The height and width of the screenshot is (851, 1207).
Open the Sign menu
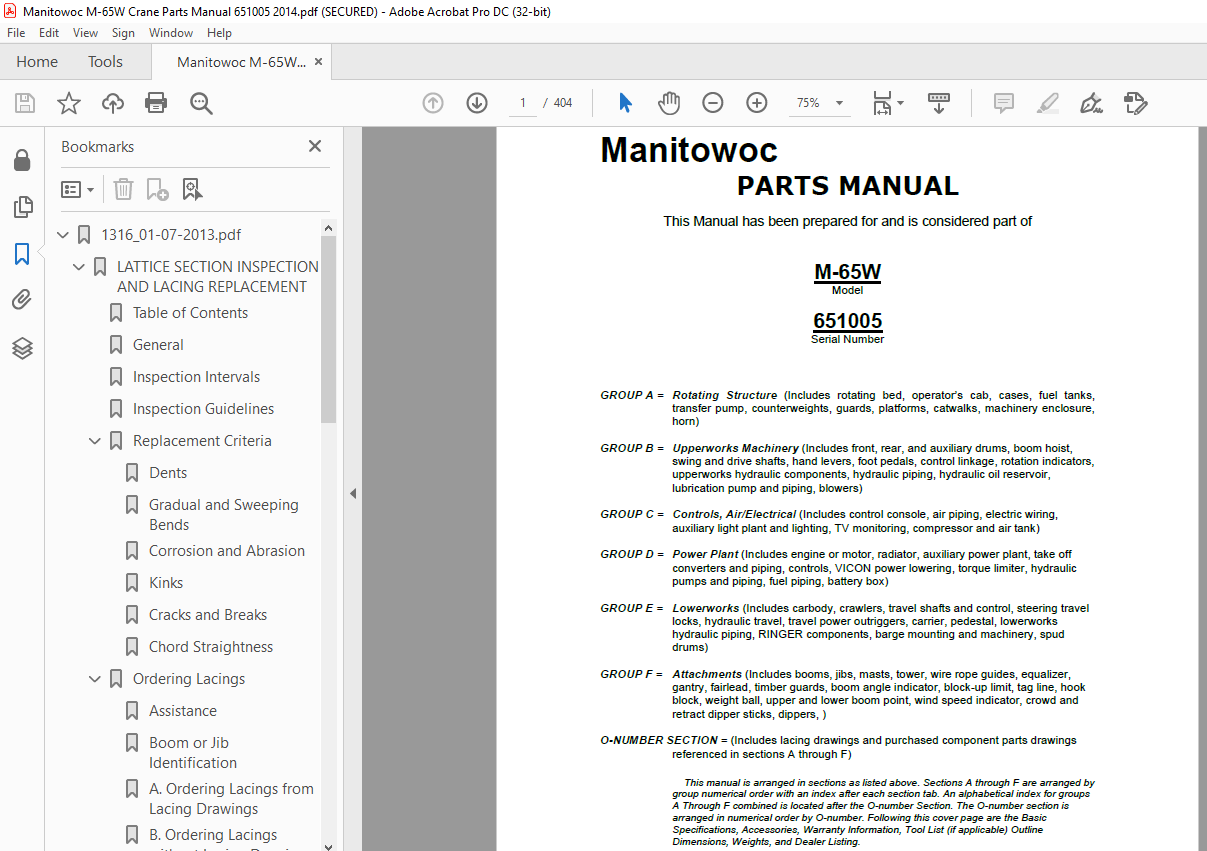tap(123, 33)
